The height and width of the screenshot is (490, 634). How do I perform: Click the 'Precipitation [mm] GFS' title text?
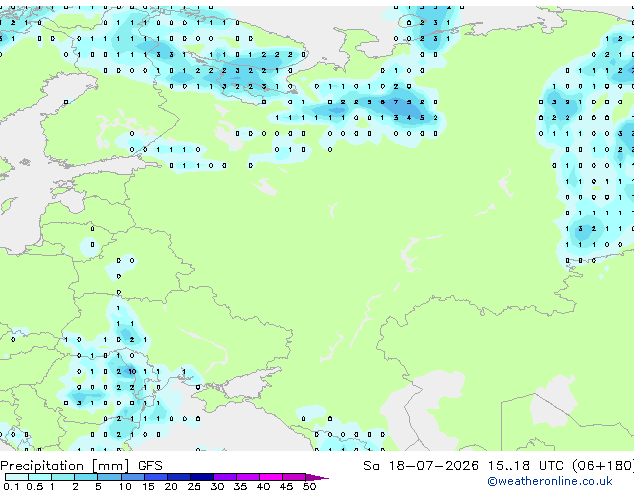81,466
